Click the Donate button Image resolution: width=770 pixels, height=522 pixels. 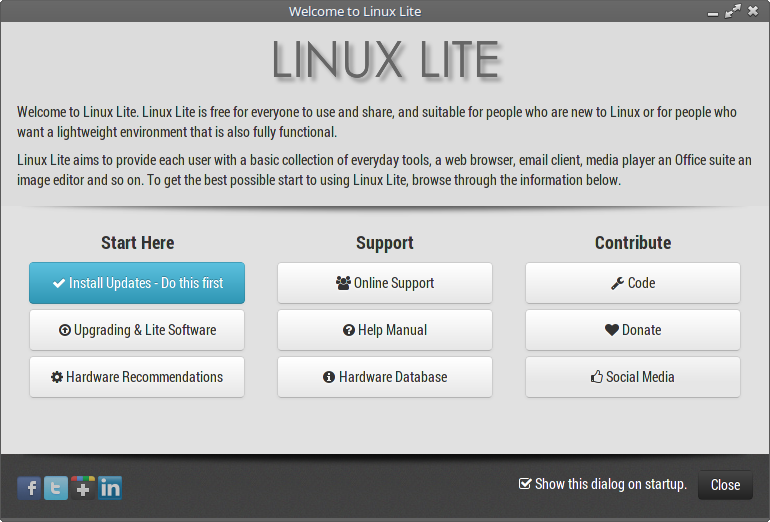pyautogui.click(x=633, y=330)
